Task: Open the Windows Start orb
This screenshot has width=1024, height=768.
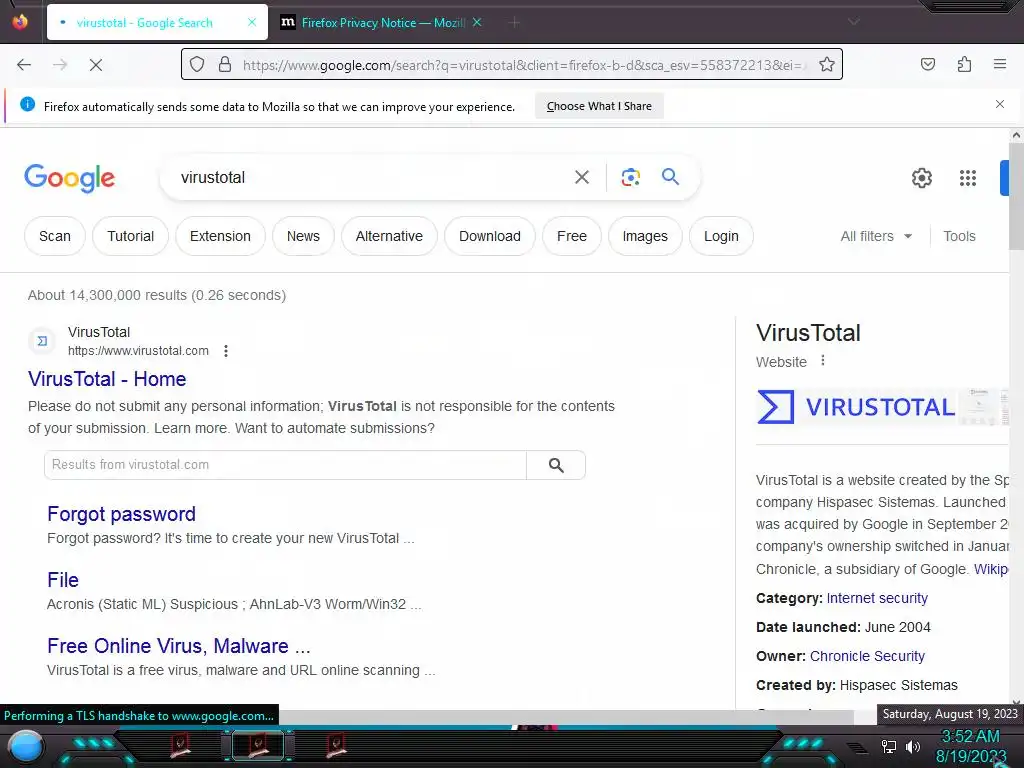Action: pos(25,746)
